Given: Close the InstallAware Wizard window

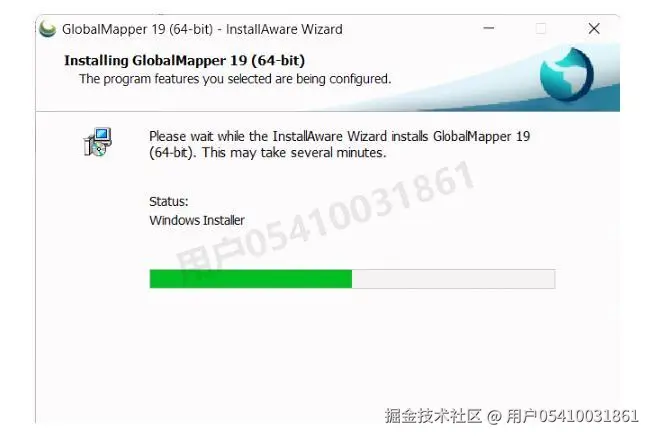Looking at the screenshot, I should click(594, 28).
